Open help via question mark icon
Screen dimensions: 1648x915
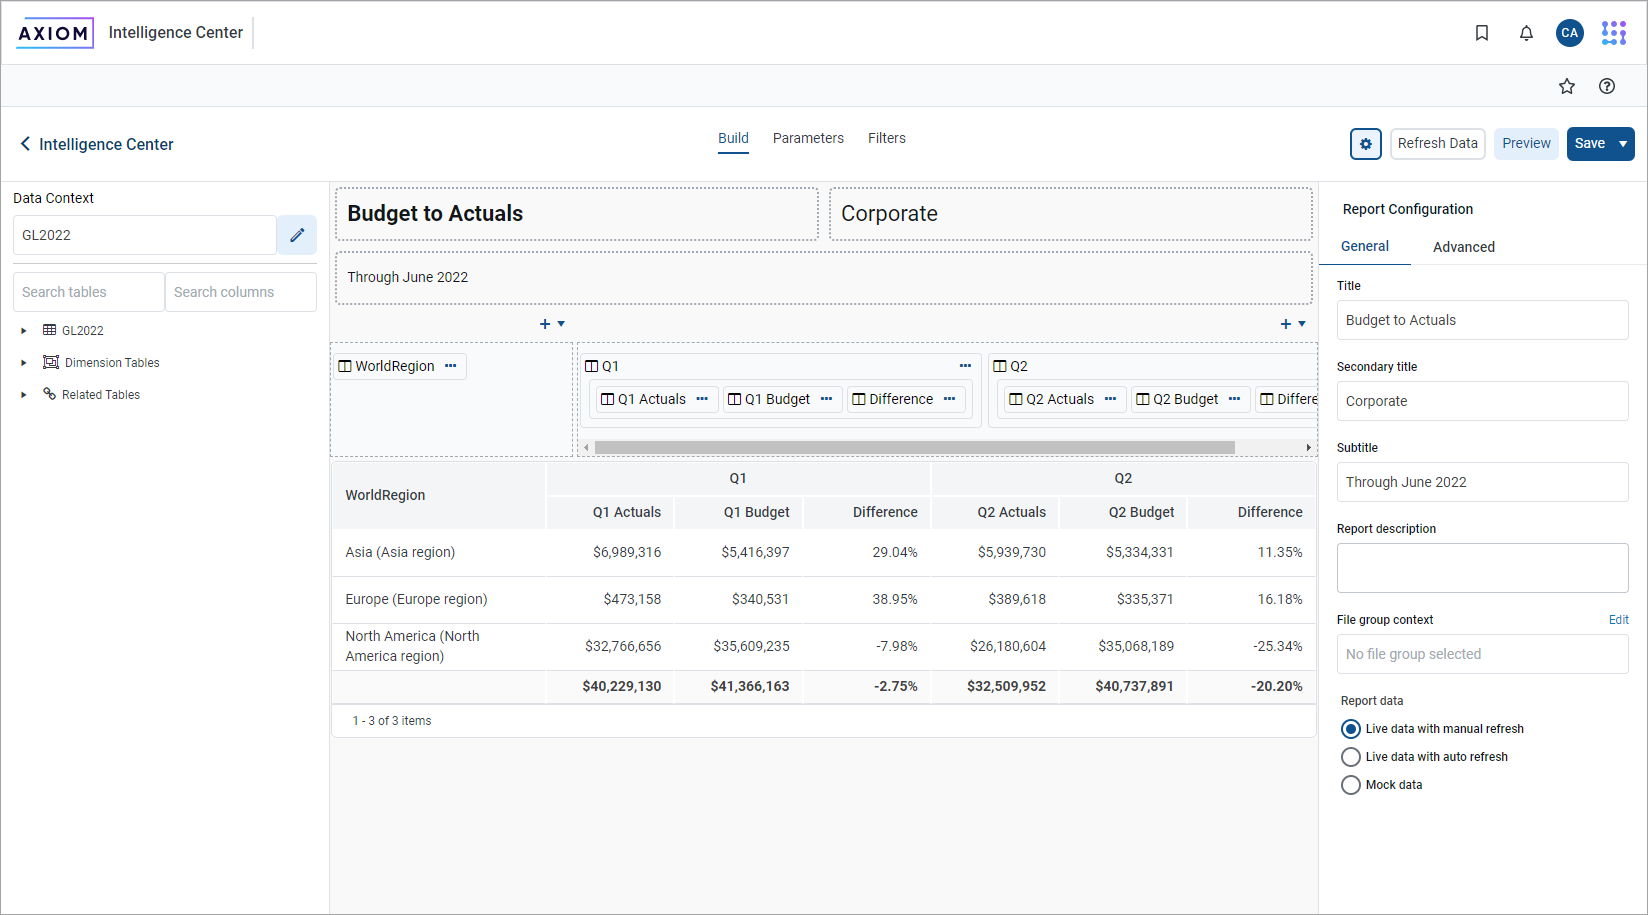(1607, 86)
